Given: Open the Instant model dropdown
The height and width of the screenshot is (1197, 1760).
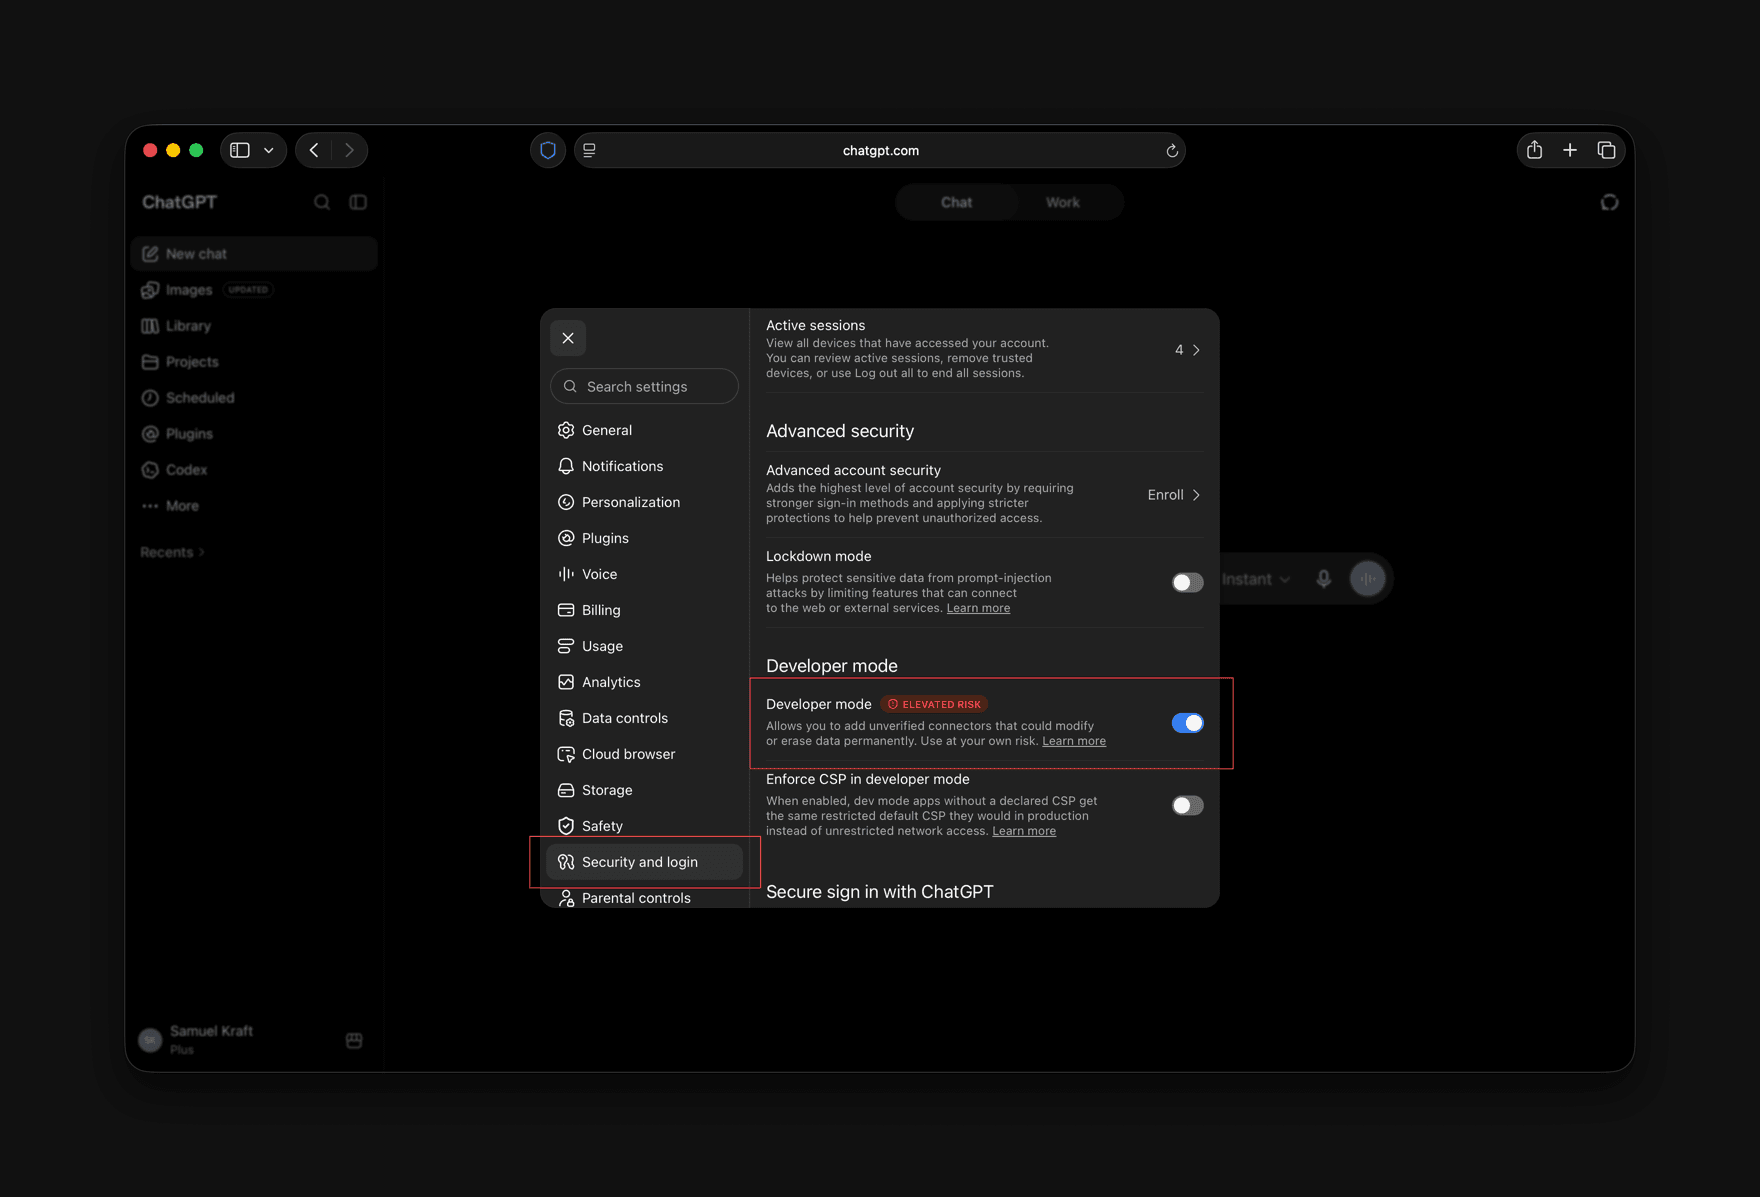Looking at the screenshot, I should tap(1256, 579).
